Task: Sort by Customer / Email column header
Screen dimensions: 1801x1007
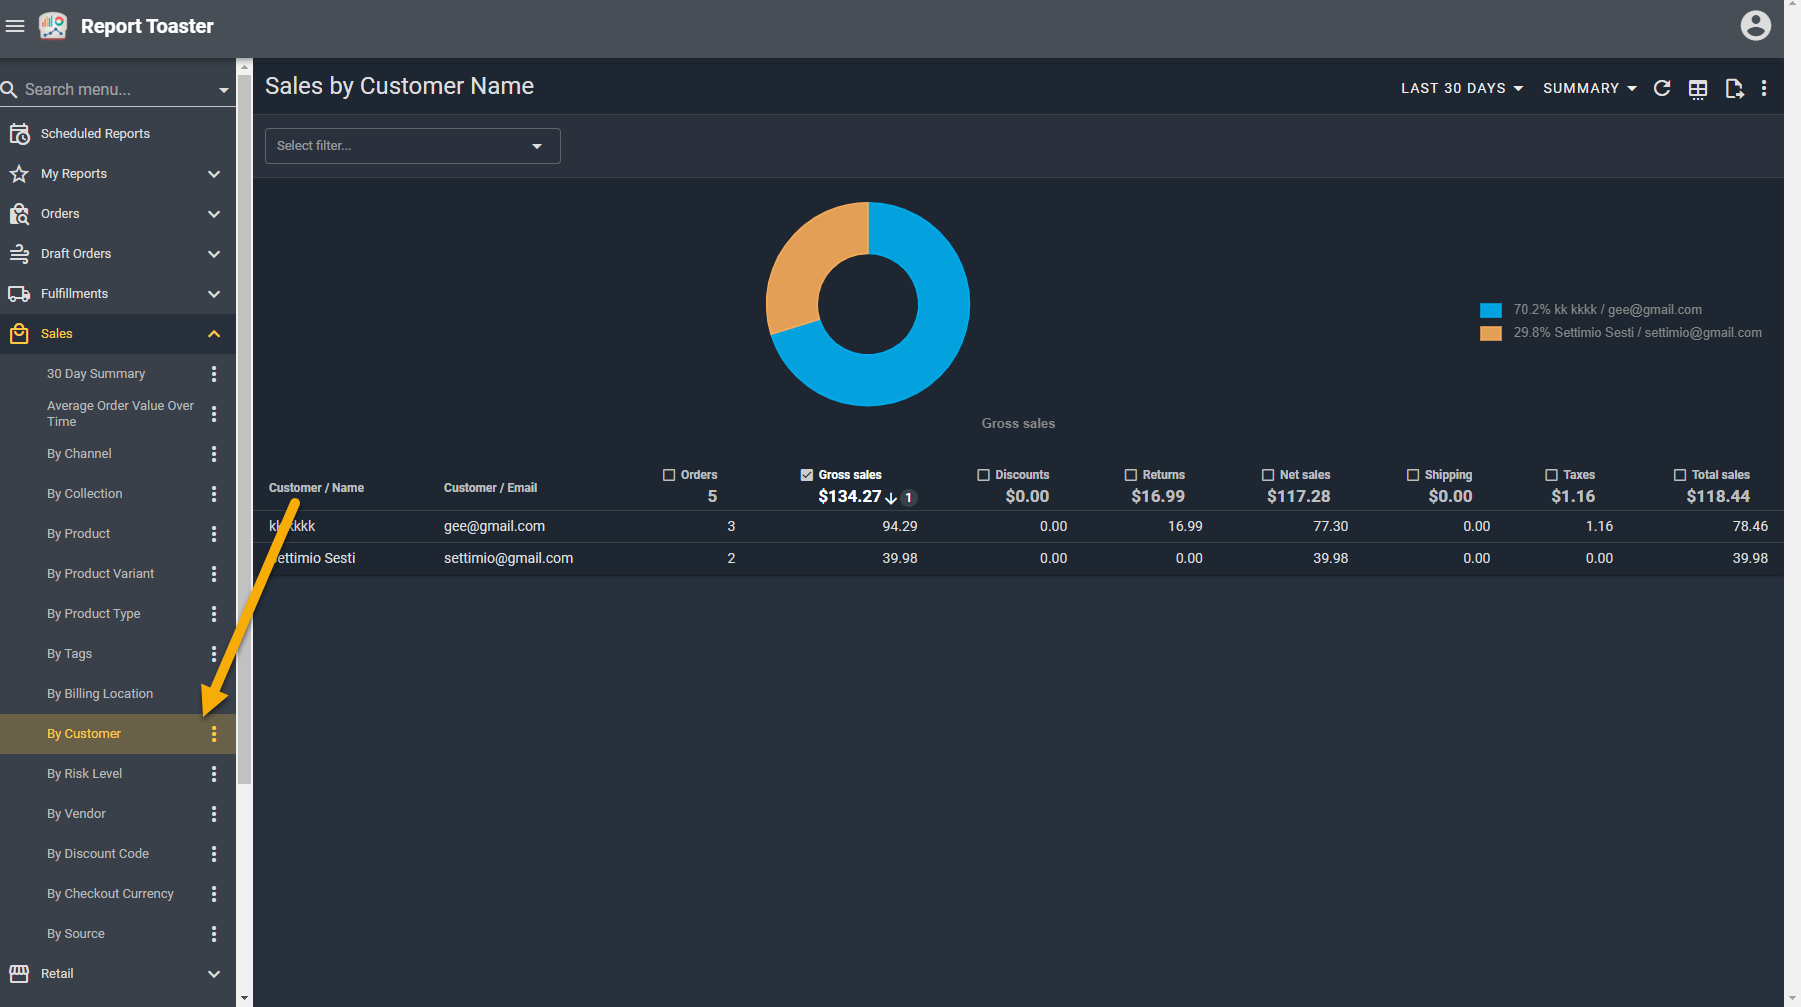Action: 490,488
